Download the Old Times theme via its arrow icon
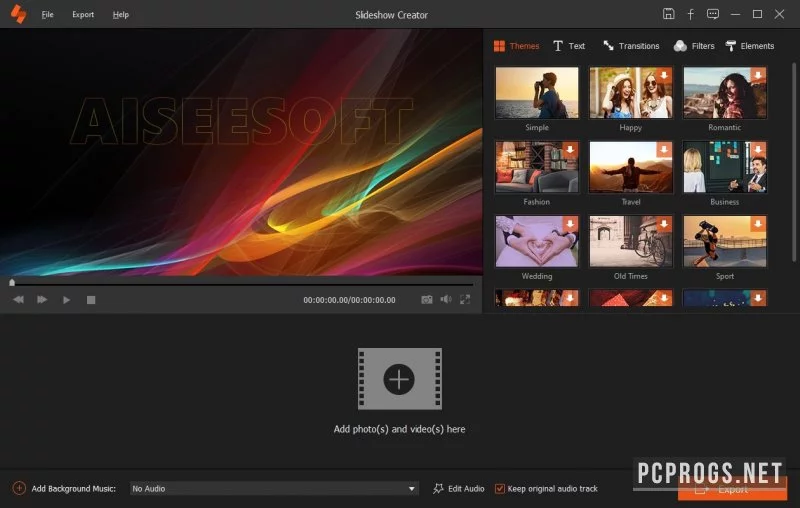 coord(664,224)
